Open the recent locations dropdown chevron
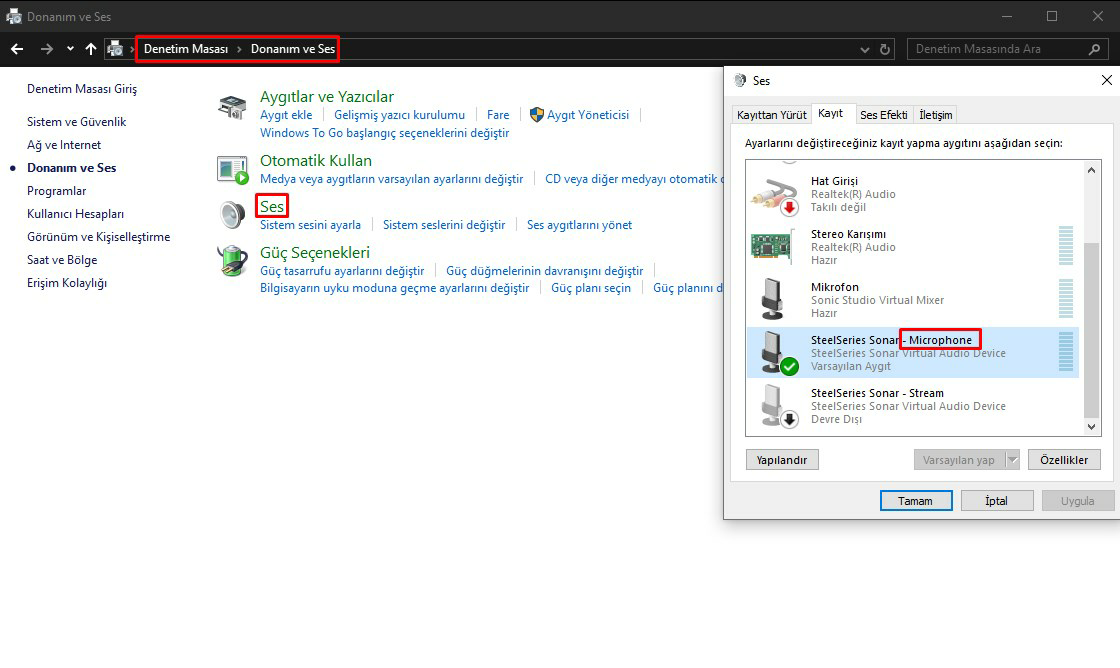Screen dimensions: 1120x668 click(x=70, y=49)
